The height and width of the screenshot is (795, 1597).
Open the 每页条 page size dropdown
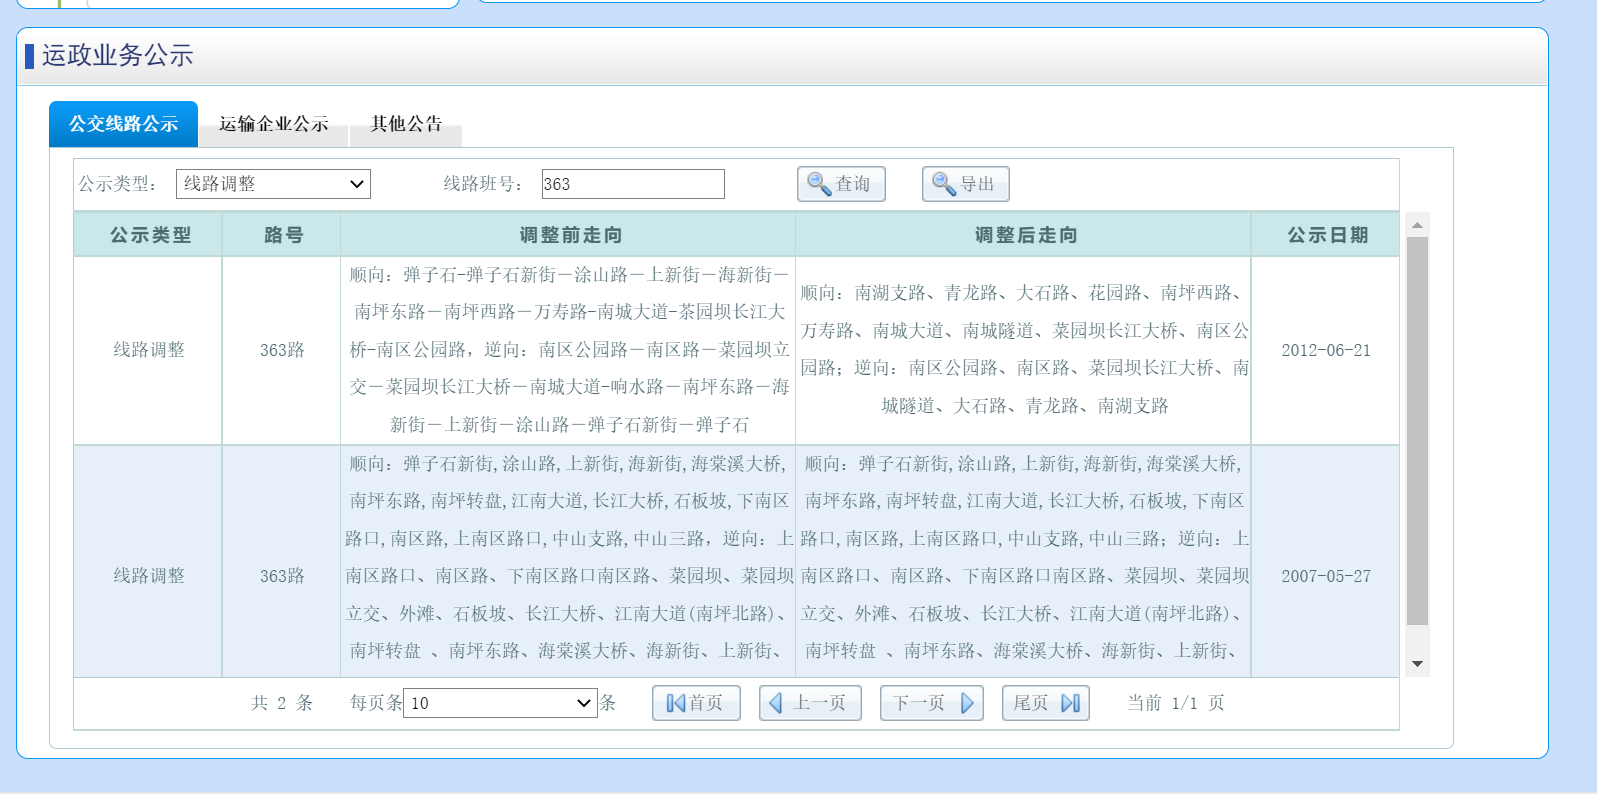point(500,703)
